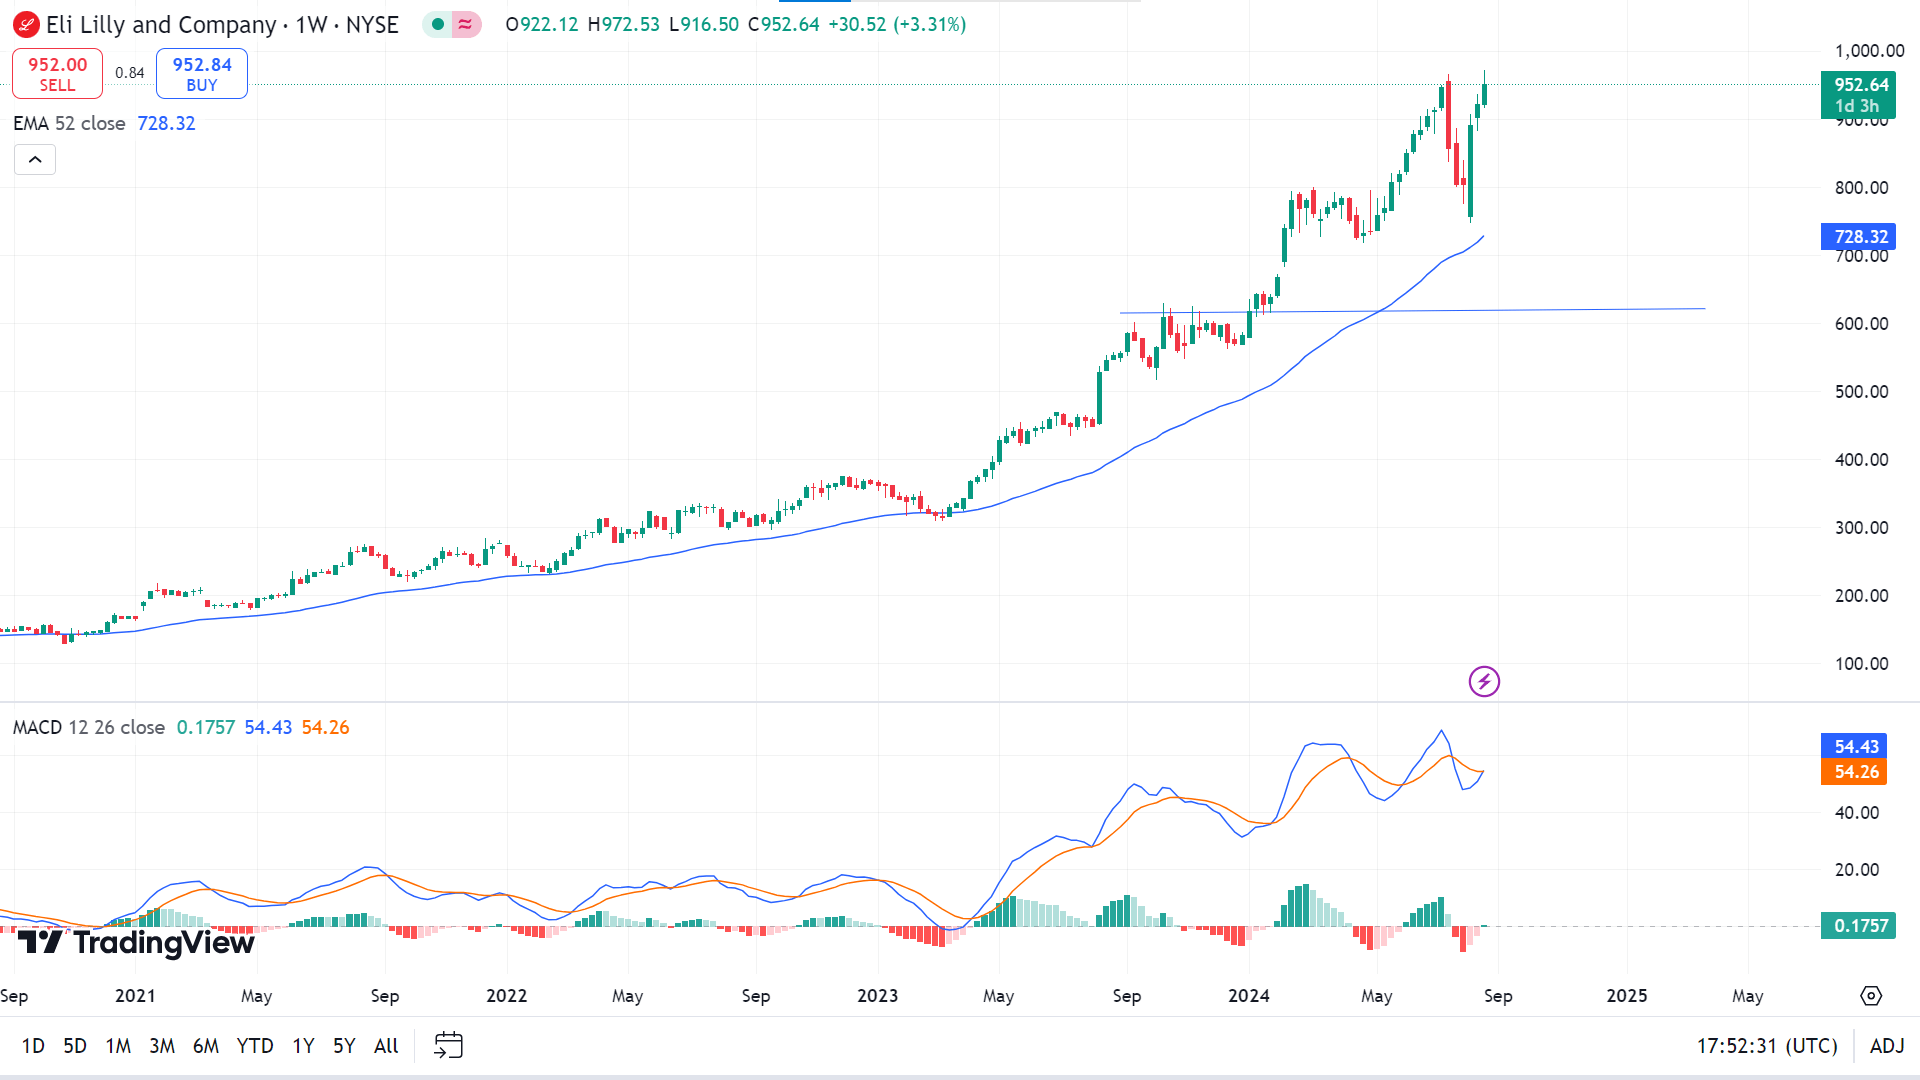This screenshot has width=1920, height=1080.
Task: Click the EMA 52 close indicator legend
Action: 69,123
